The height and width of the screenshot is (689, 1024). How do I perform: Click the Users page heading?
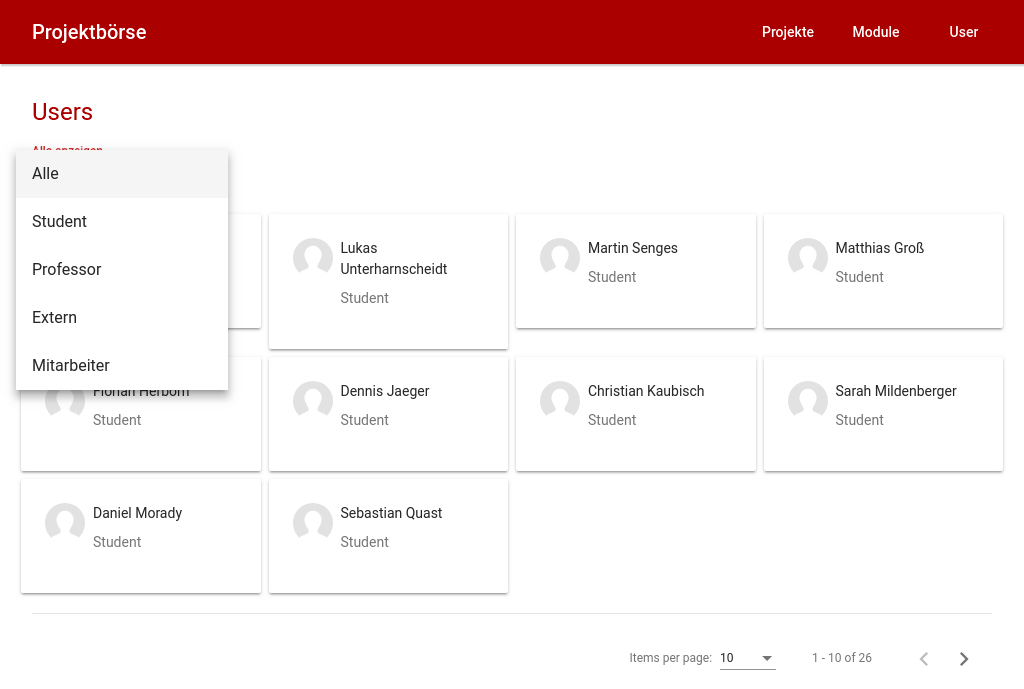[63, 112]
